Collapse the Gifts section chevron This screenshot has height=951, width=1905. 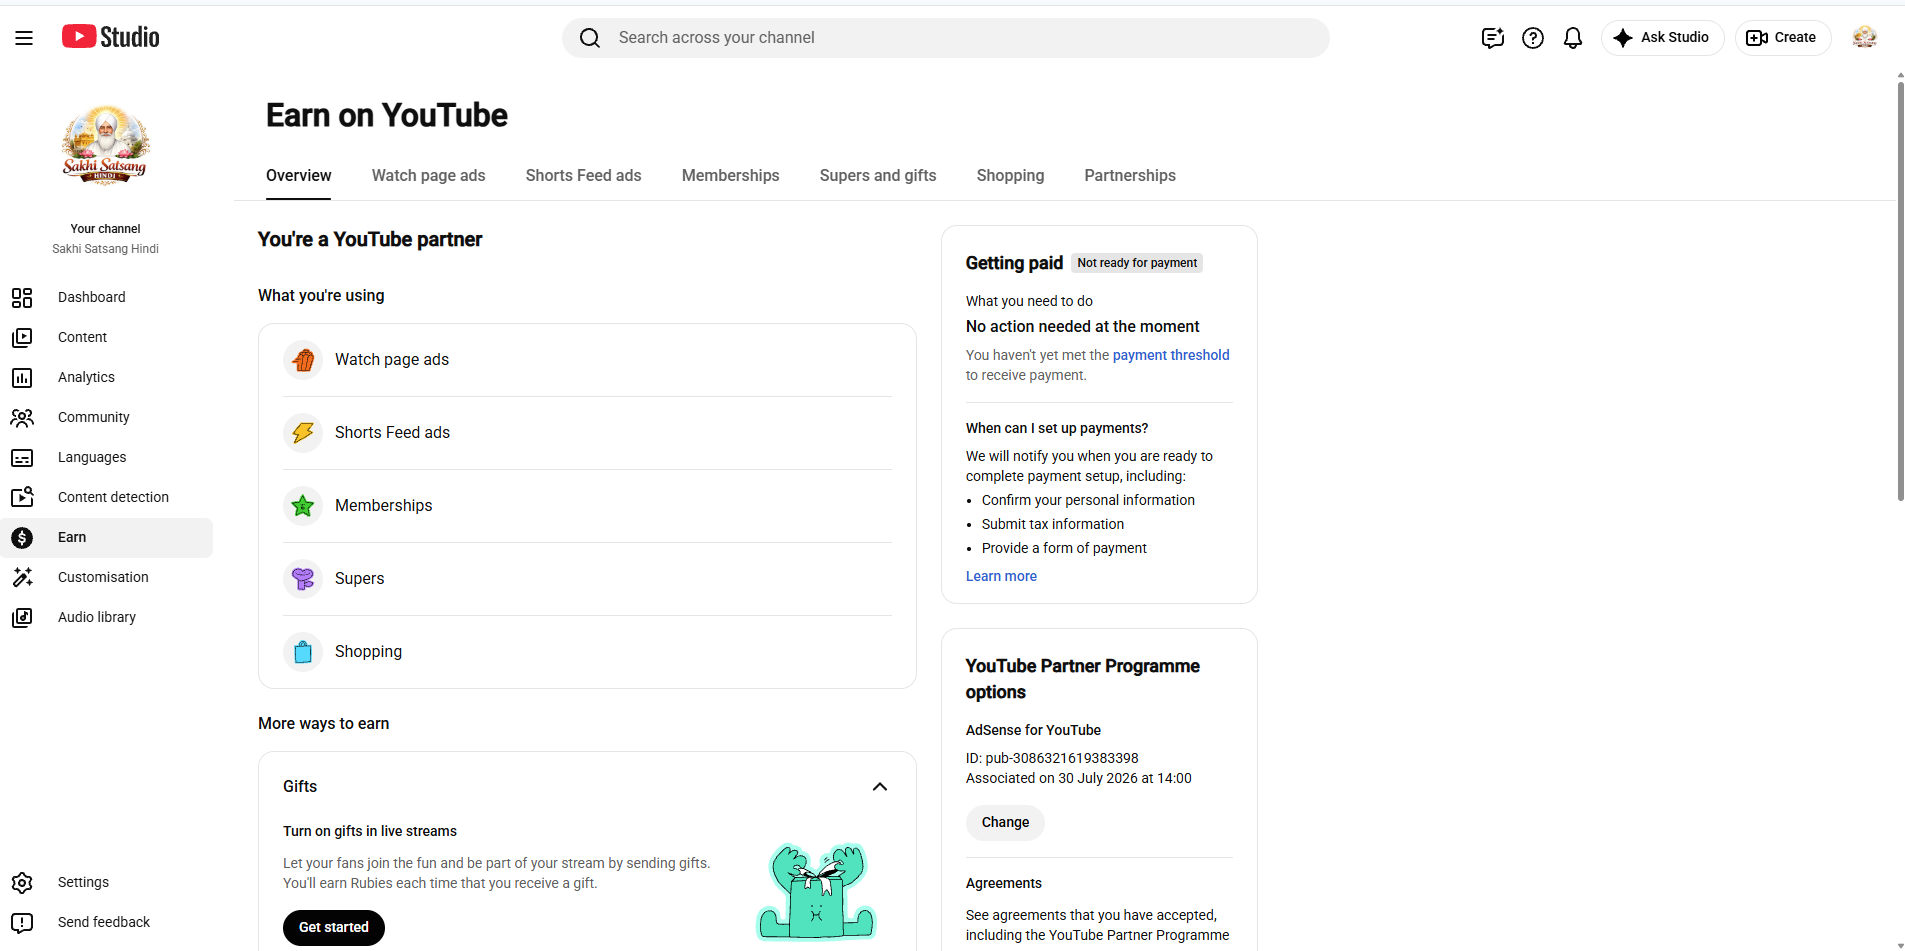coord(880,787)
